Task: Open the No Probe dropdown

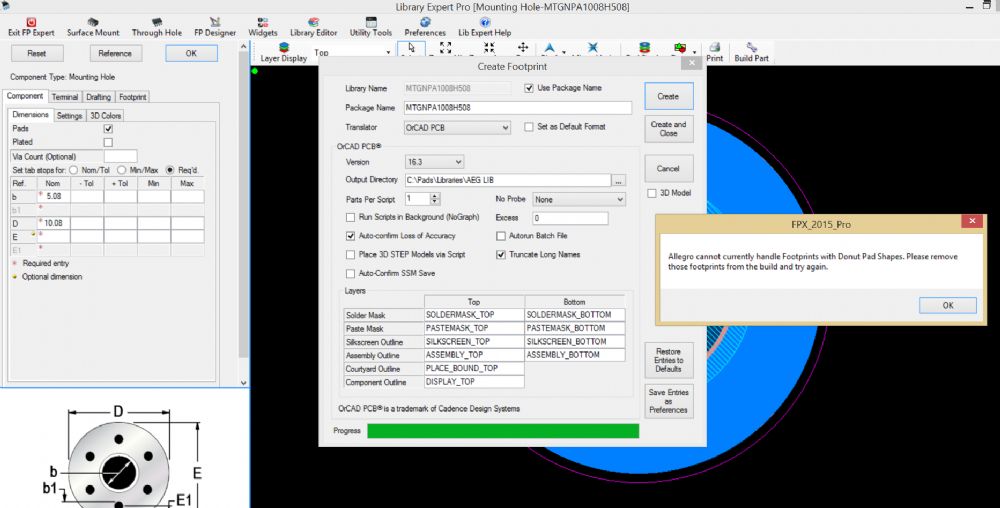Action: (578, 200)
